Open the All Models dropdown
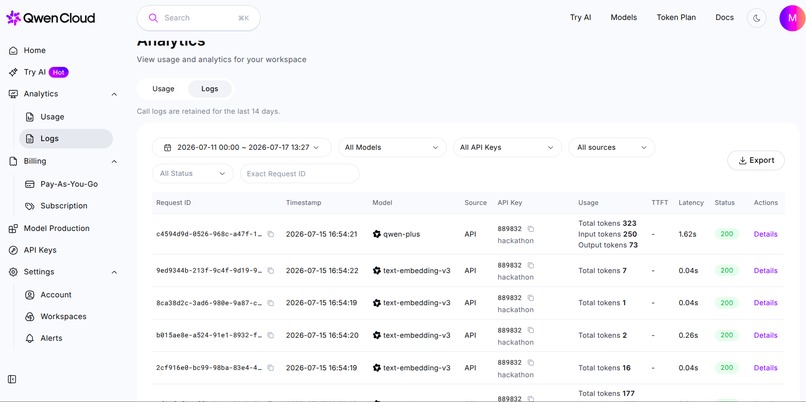806x402 pixels. (392, 148)
